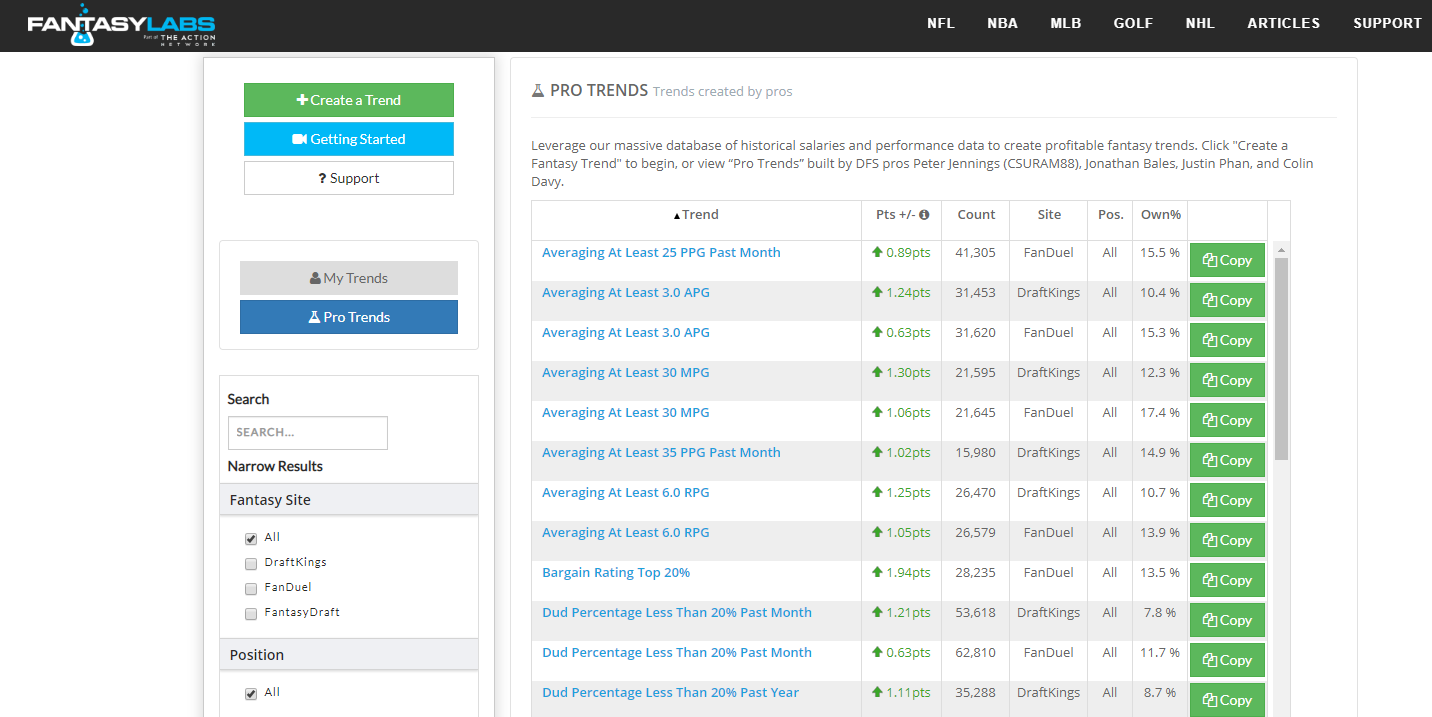The width and height of the screenshot is (1432, 717).
Task: Collapse the Position filter section
Action: [x=349, y=655]
